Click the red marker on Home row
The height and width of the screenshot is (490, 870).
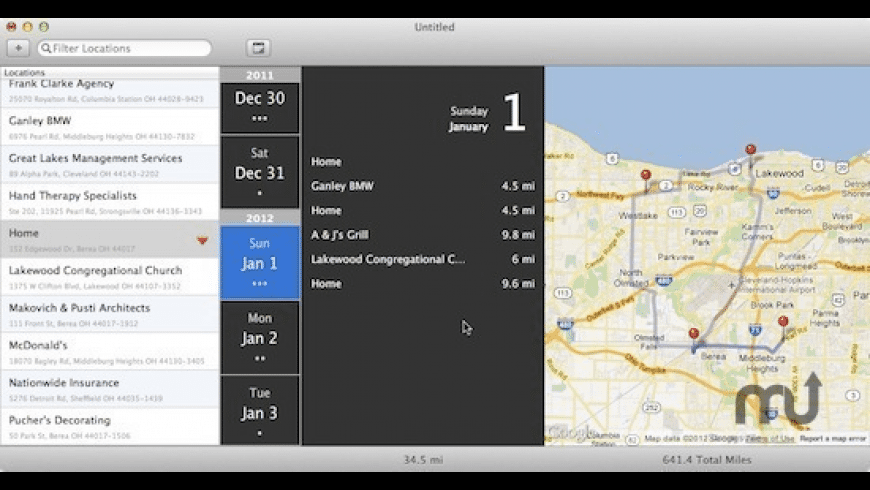203,240
